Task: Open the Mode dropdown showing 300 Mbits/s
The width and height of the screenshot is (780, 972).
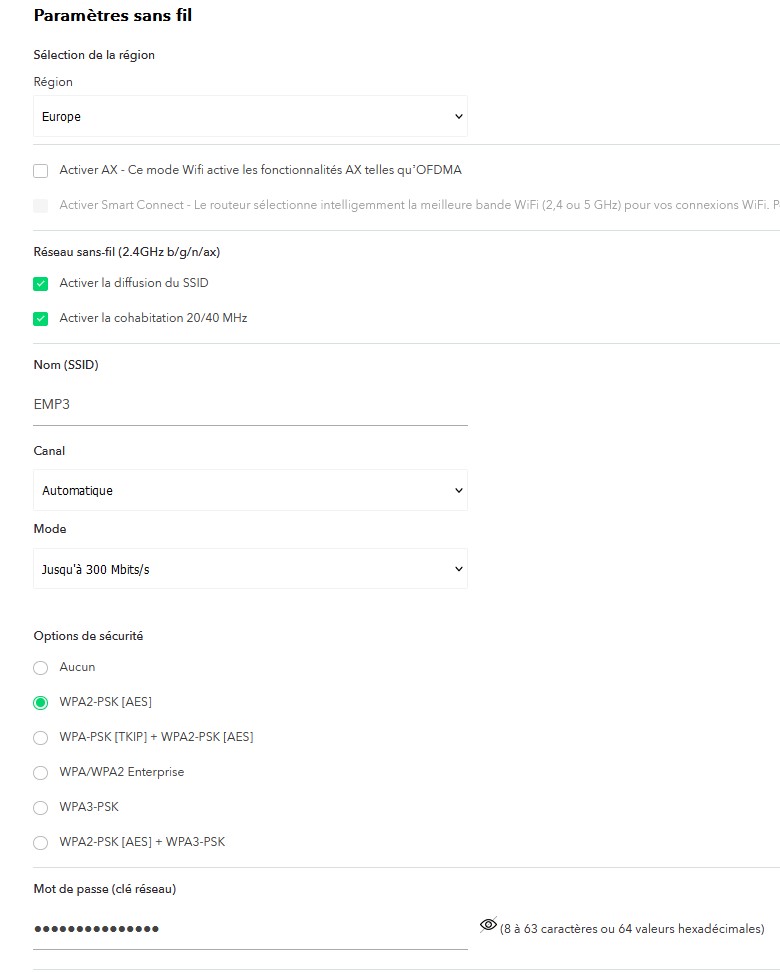Action: coord(250,569)
